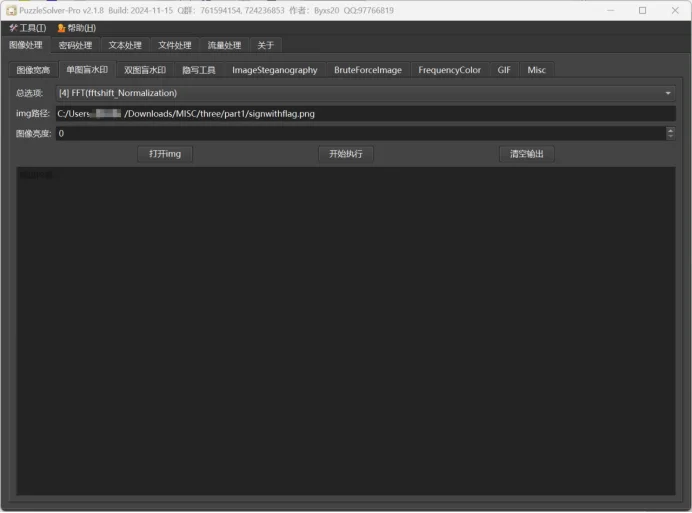Switch to the 密码处理 tab
The height and width of the screenshot is (513, 692).
point(75,45)
